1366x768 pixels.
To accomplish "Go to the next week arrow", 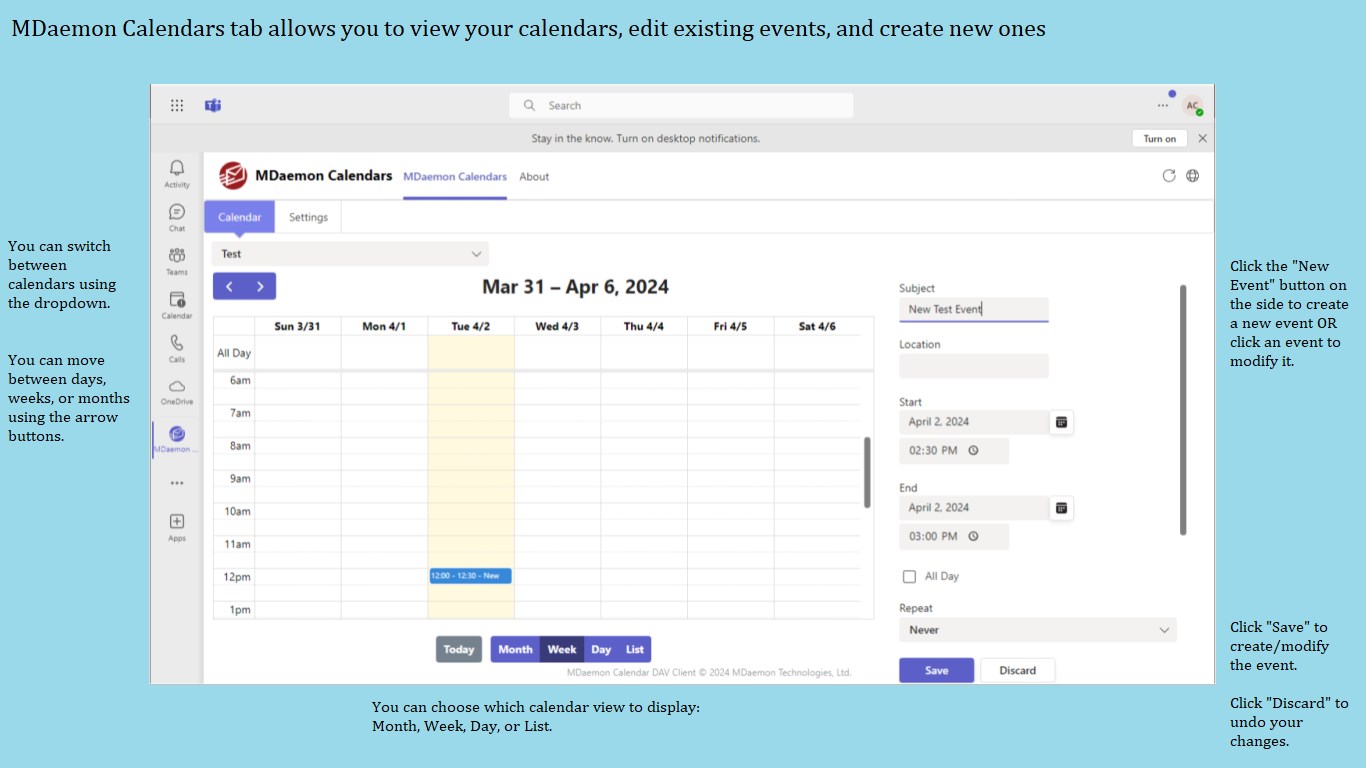I will [x=260, y=287].
